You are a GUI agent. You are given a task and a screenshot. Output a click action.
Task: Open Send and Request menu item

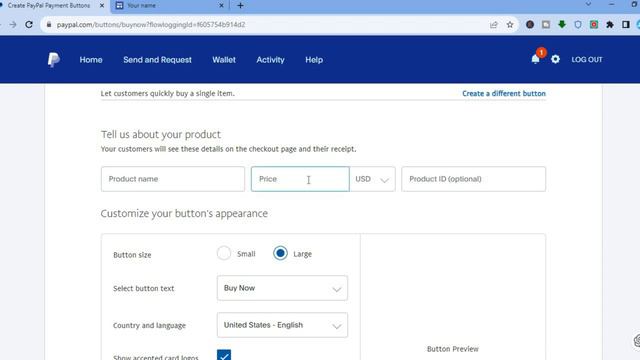[x=158, y=60]
